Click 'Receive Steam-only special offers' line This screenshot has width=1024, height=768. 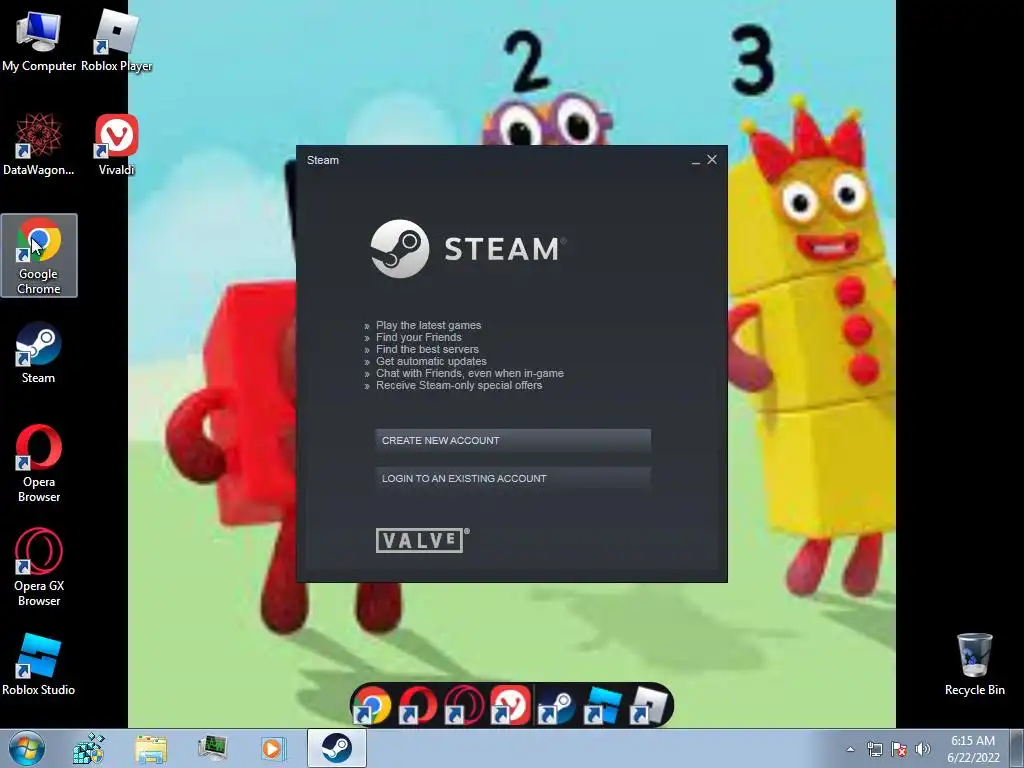[x=458, y=385]
